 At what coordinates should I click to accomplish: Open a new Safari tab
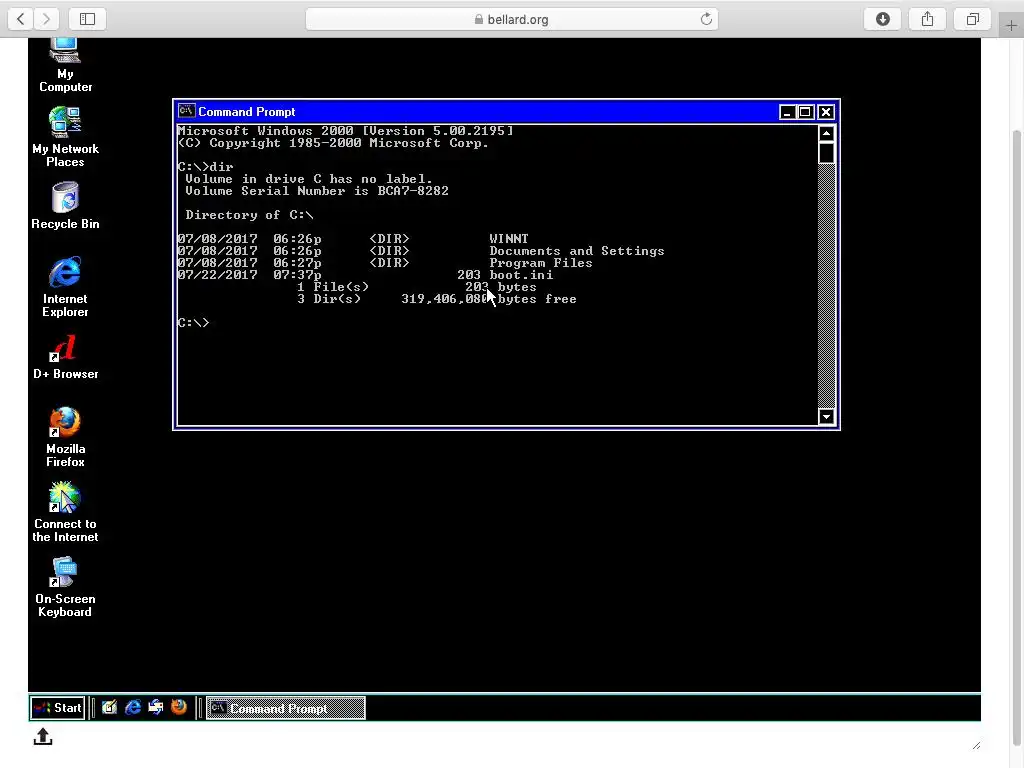[x=1011, y=25]
